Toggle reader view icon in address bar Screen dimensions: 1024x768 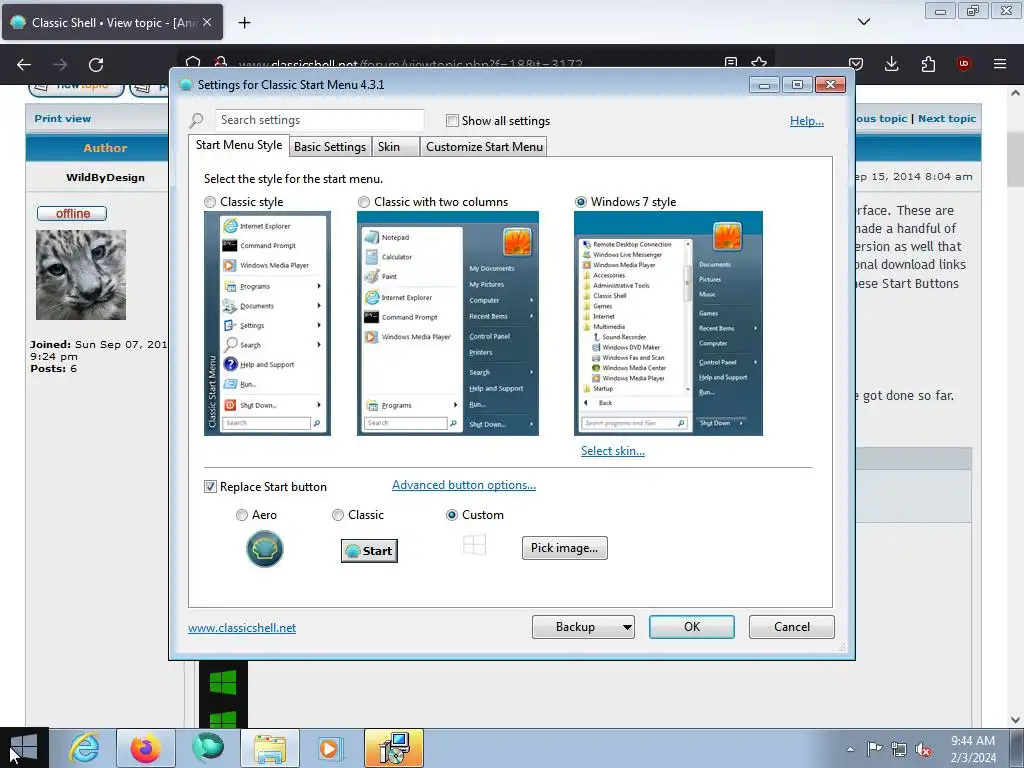[x=731, y=63]
